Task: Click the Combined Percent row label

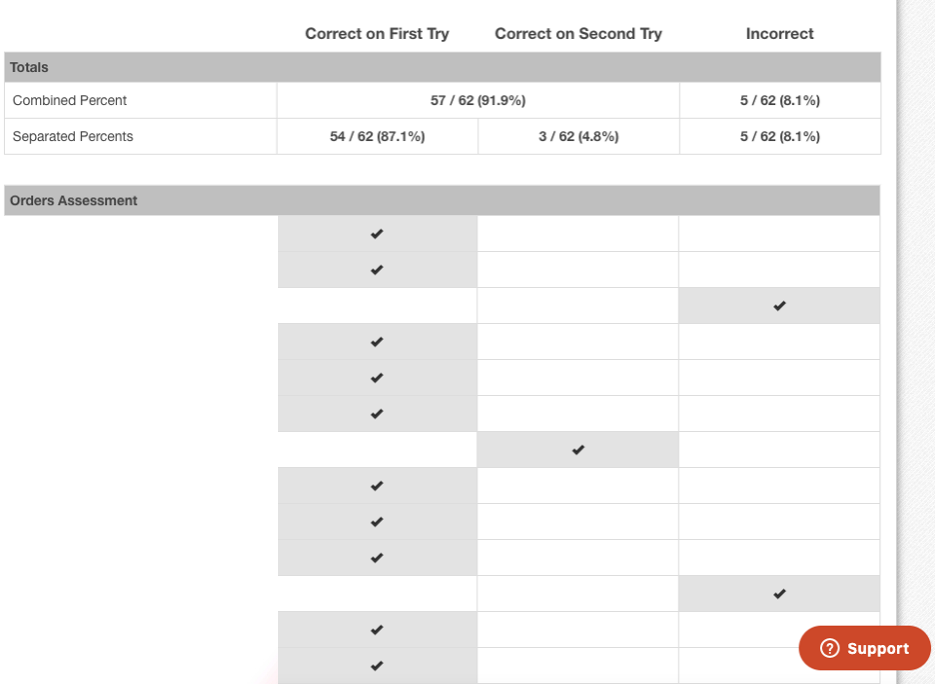Action: pos(70,100)
